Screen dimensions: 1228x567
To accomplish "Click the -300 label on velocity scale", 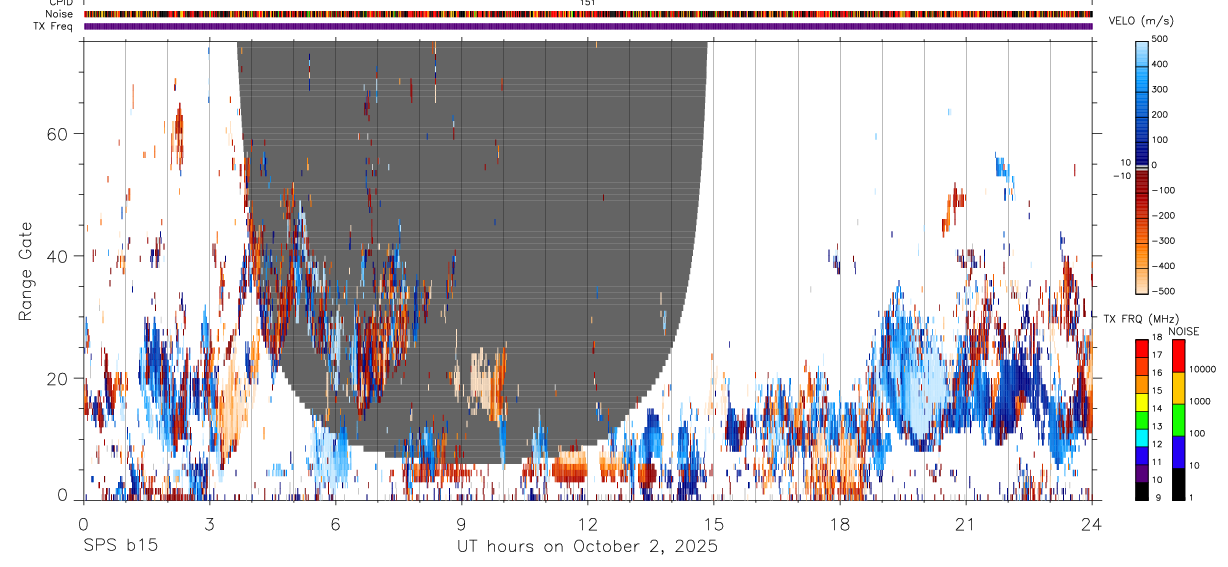I will [1163, 241].
